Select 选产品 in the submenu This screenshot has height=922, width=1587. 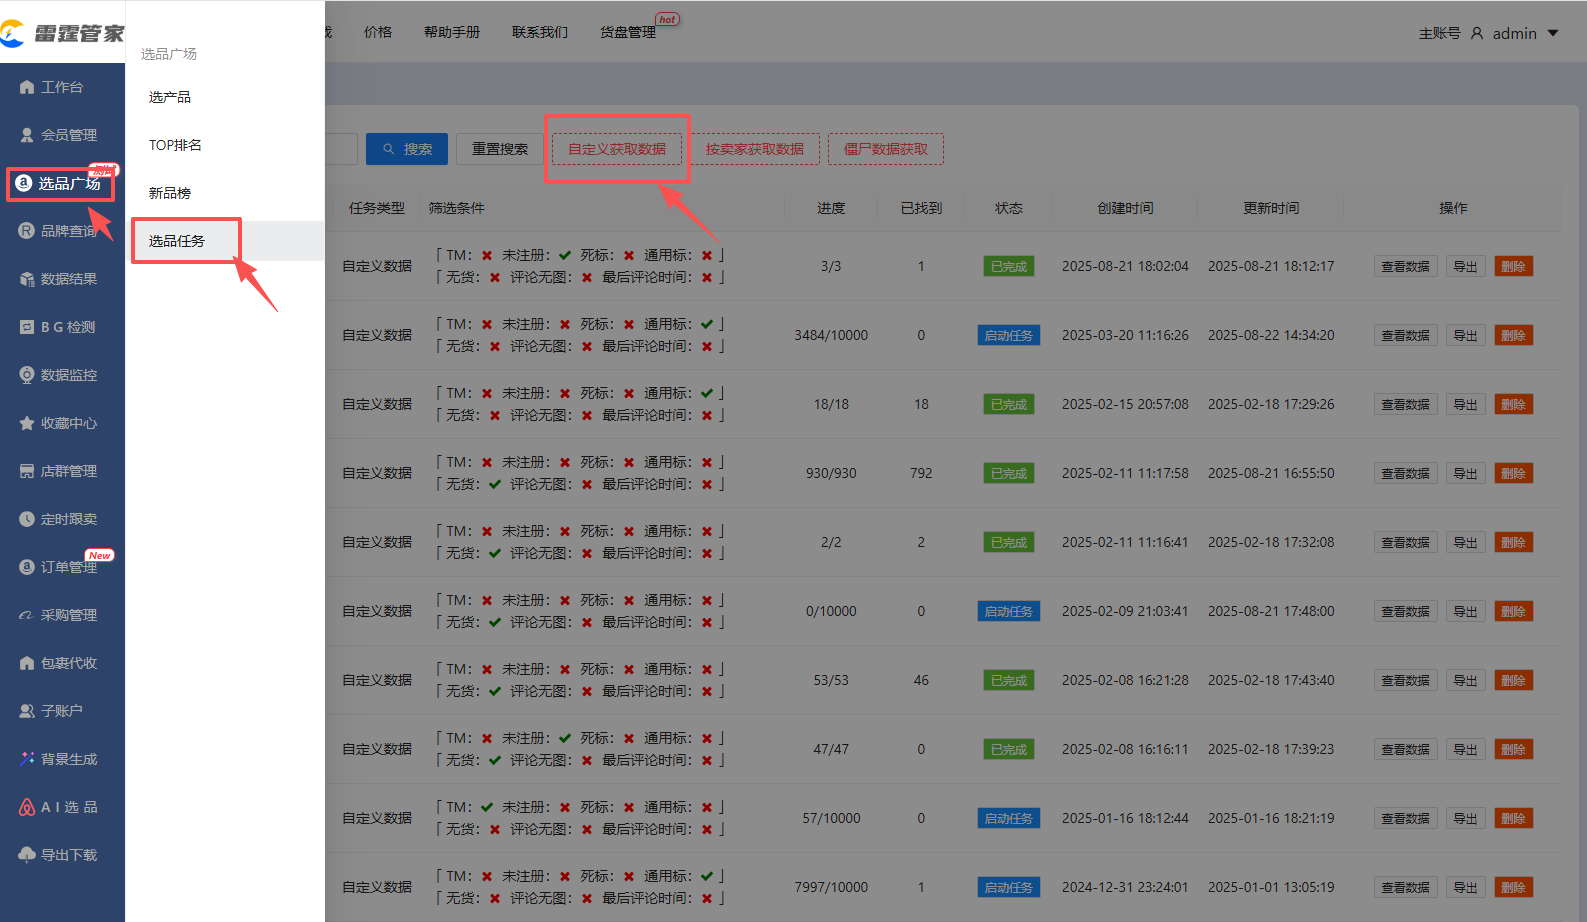[x=170, y=97]
